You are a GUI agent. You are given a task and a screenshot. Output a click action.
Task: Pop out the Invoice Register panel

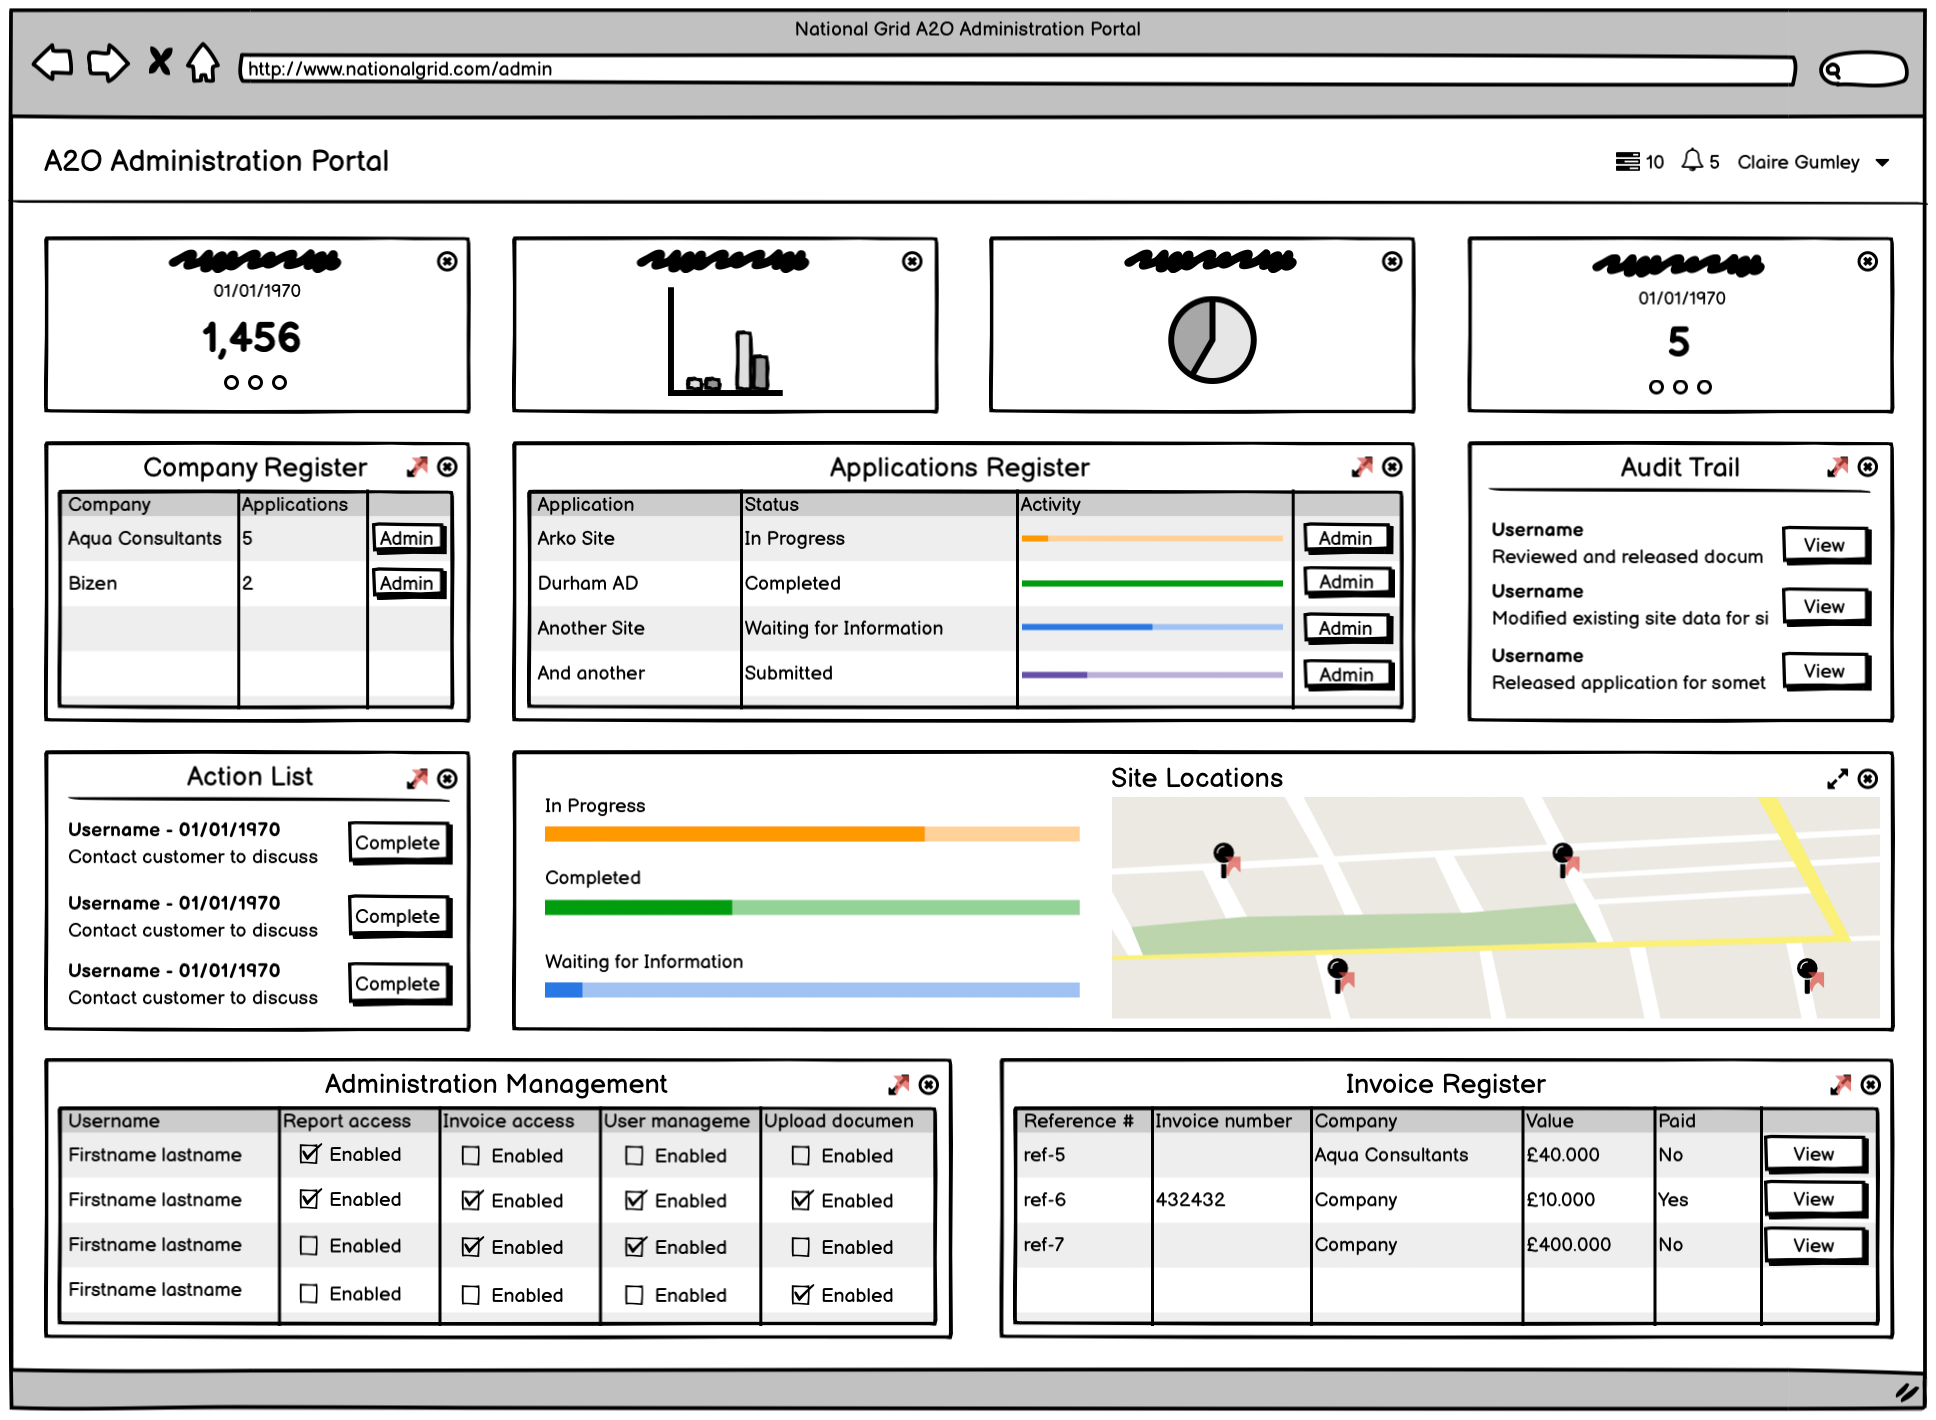click(1840, 1085)
